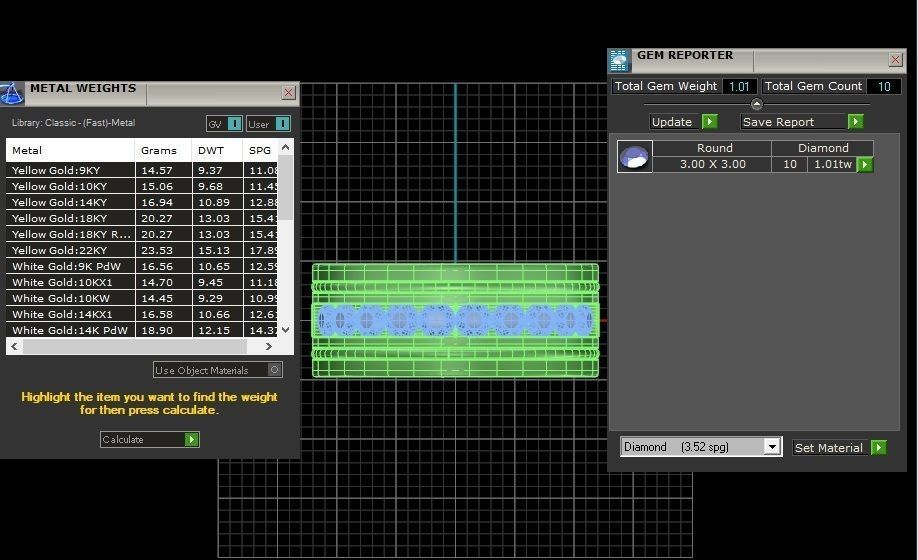Enable Use Object Materials option
Image resolution: width=918 pixels, height=560 pixels.
(x=218, y=370)
